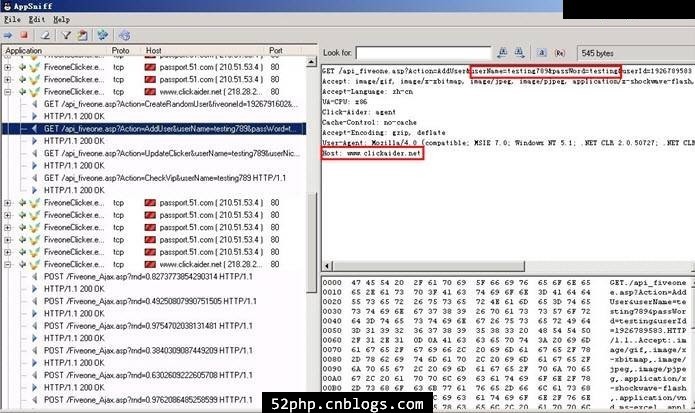Click left arrow of the request pane horizontal scrollbar
The width and height of the screenshot is (695, 413).
tap(327, 266)
